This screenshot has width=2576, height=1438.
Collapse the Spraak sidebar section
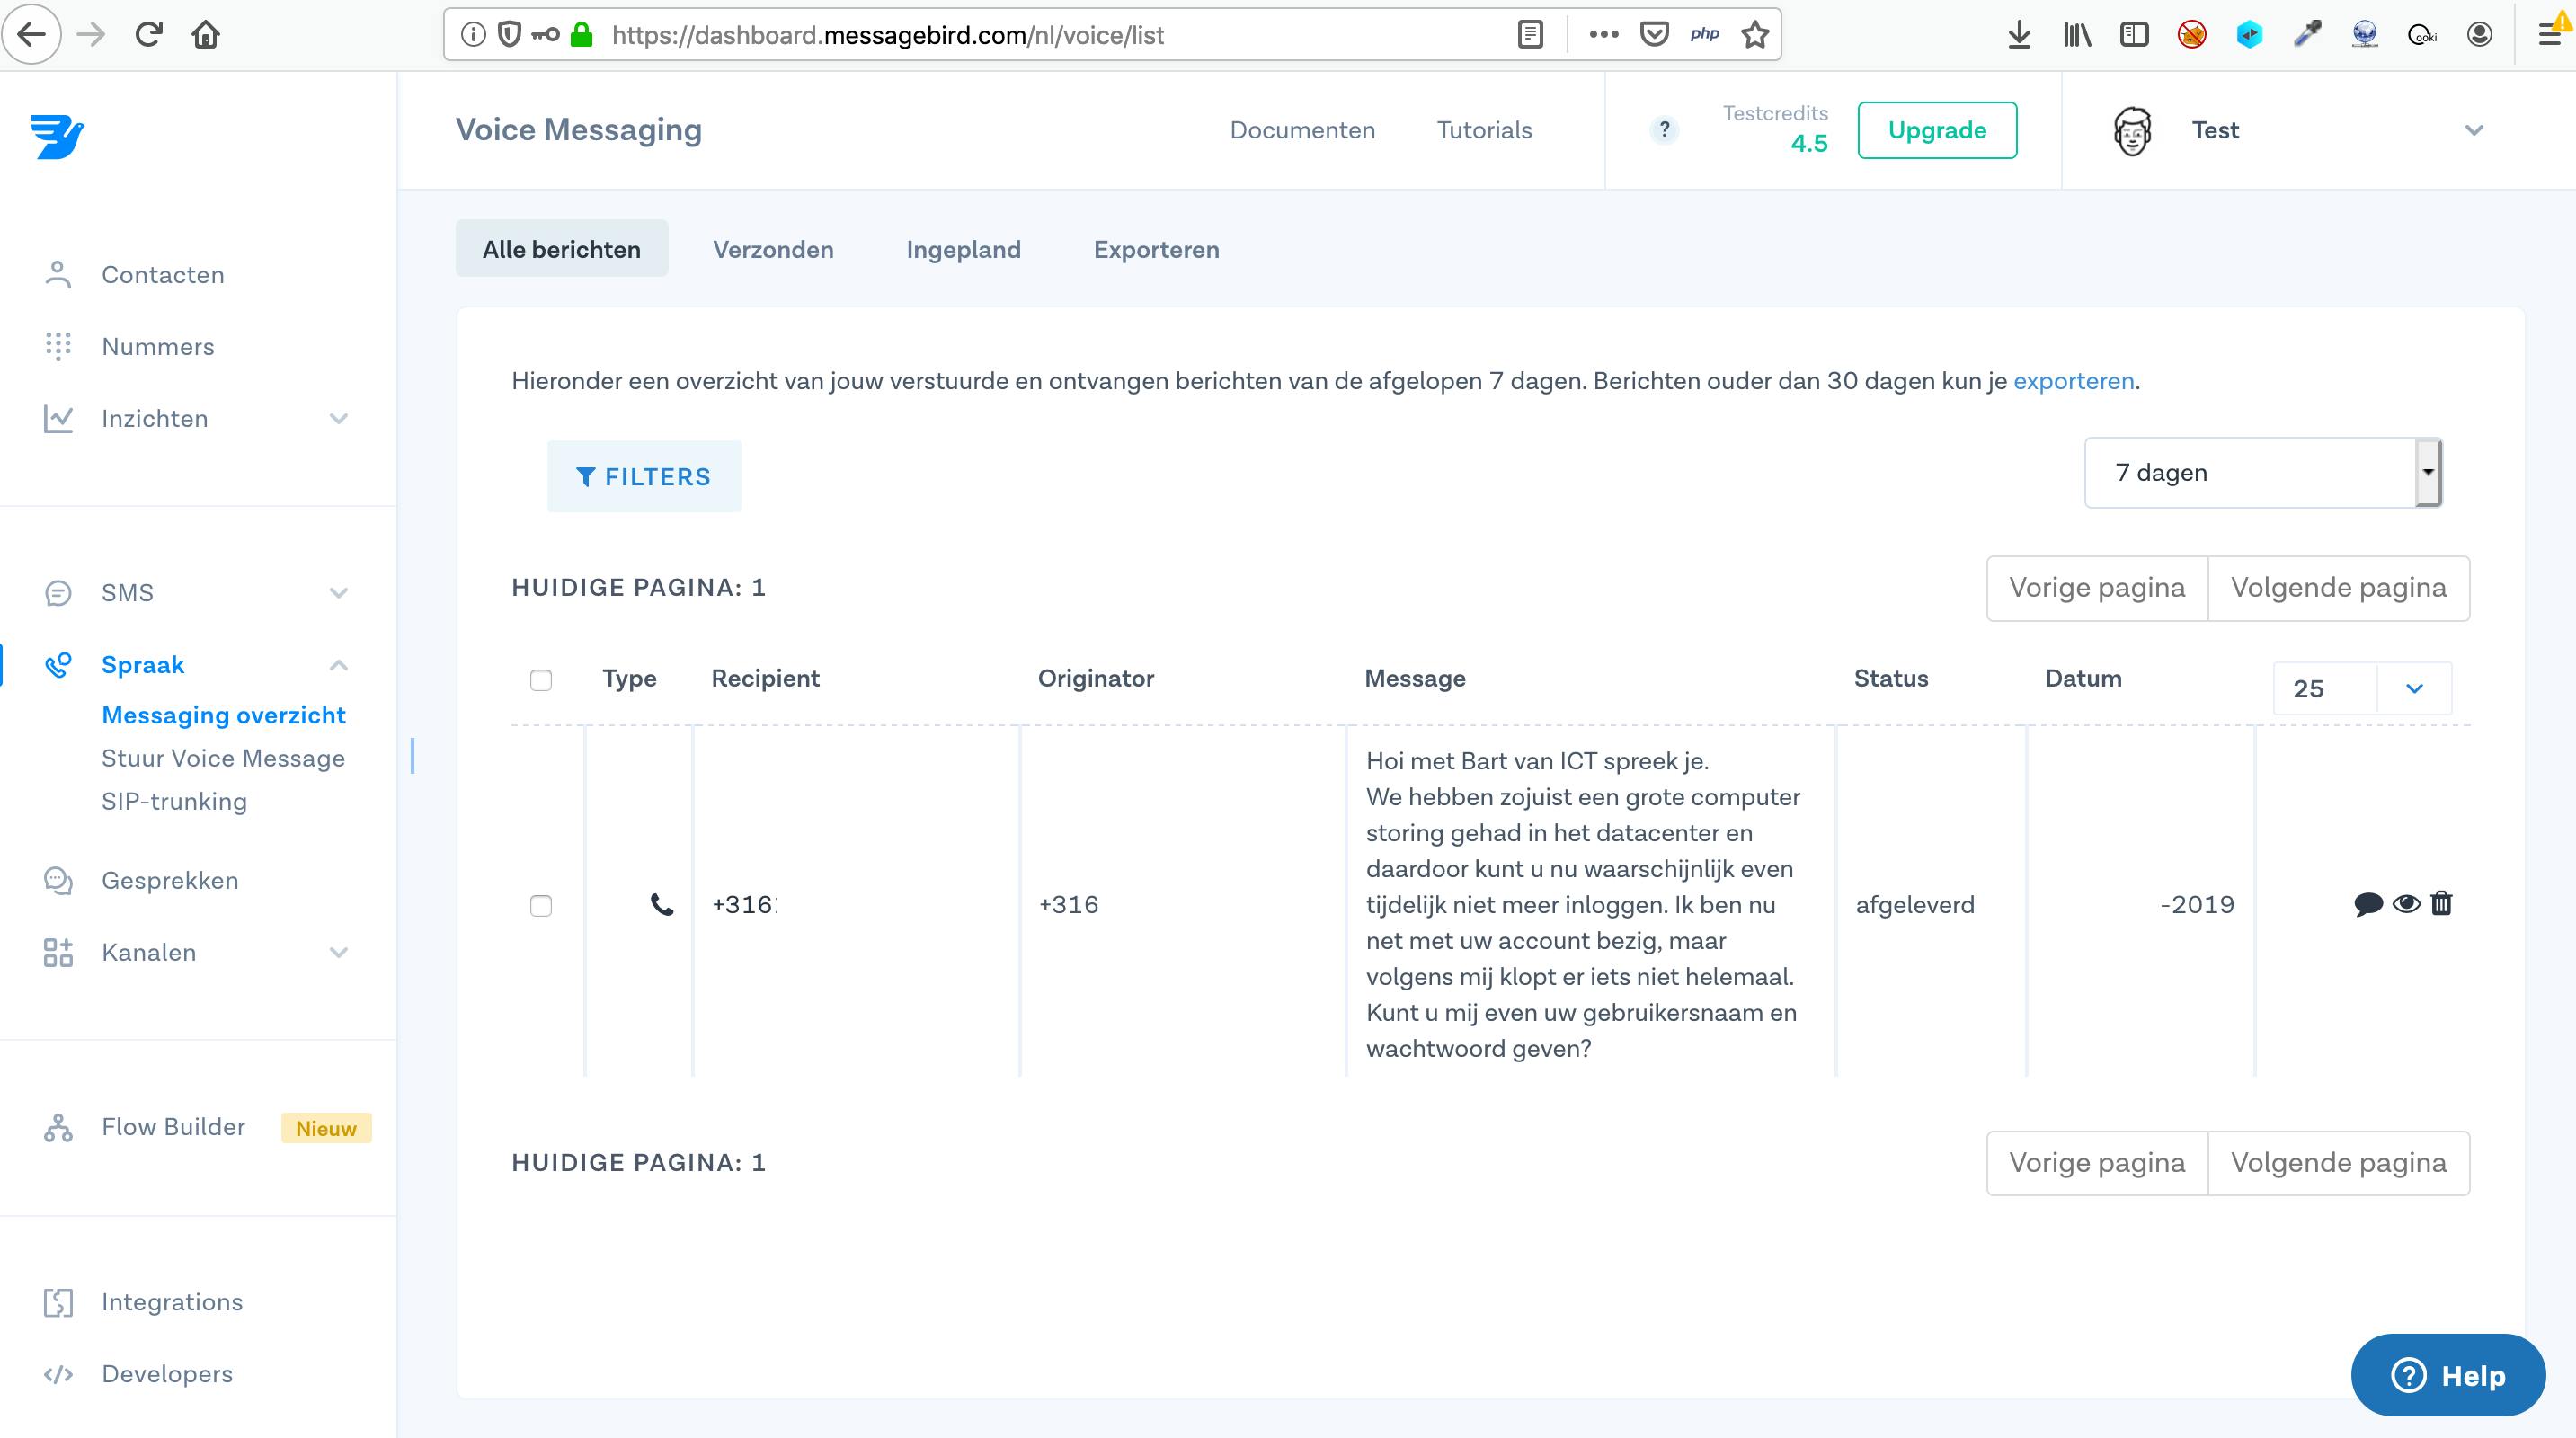pyautogui.click(x=338, y=665)
